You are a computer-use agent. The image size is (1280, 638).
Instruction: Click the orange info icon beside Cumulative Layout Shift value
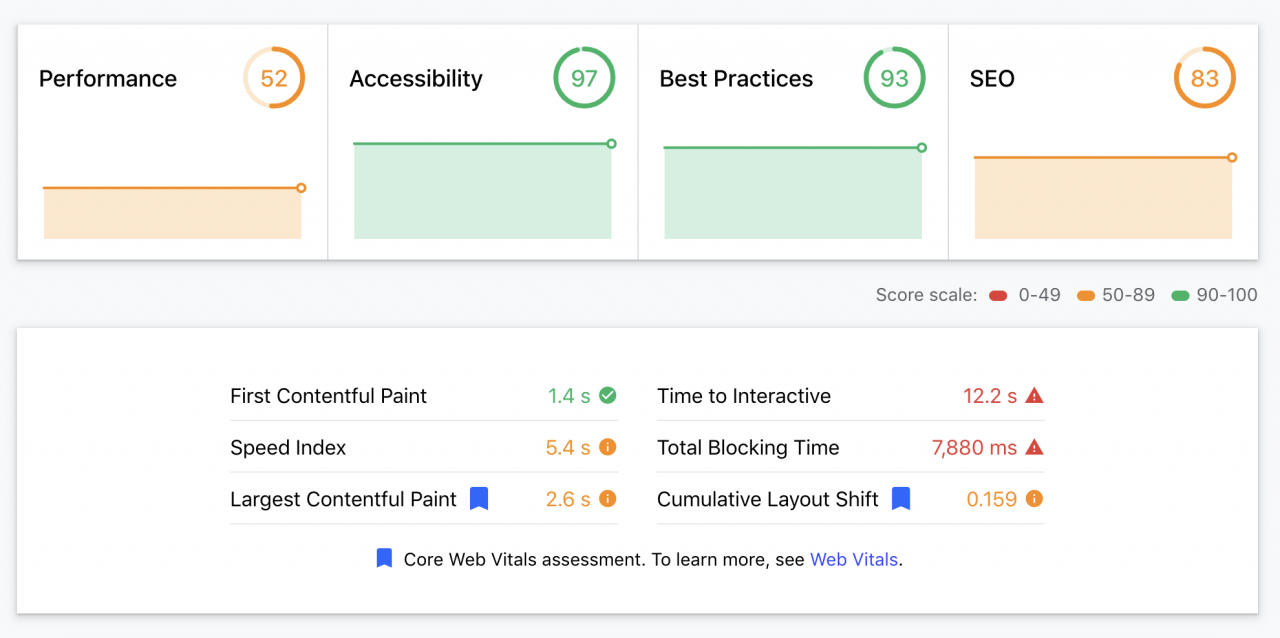1034,498
